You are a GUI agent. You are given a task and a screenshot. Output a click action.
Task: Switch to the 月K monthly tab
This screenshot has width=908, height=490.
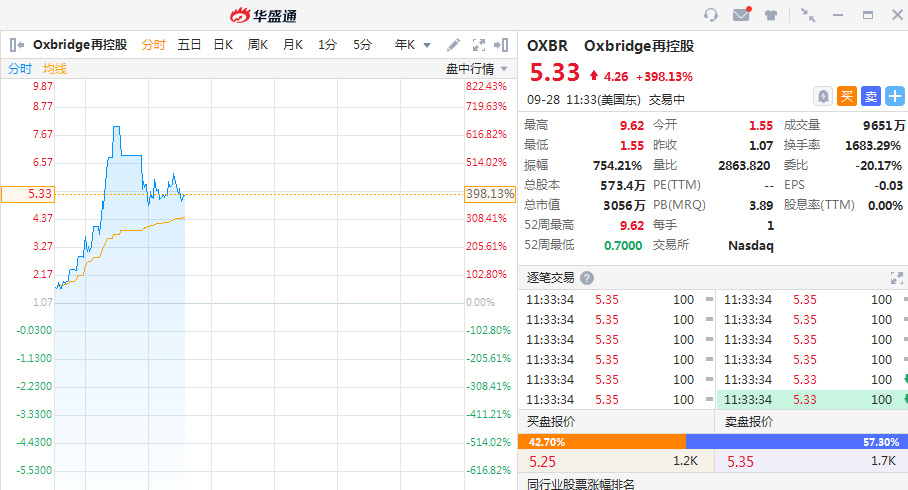tap(292, 45)
